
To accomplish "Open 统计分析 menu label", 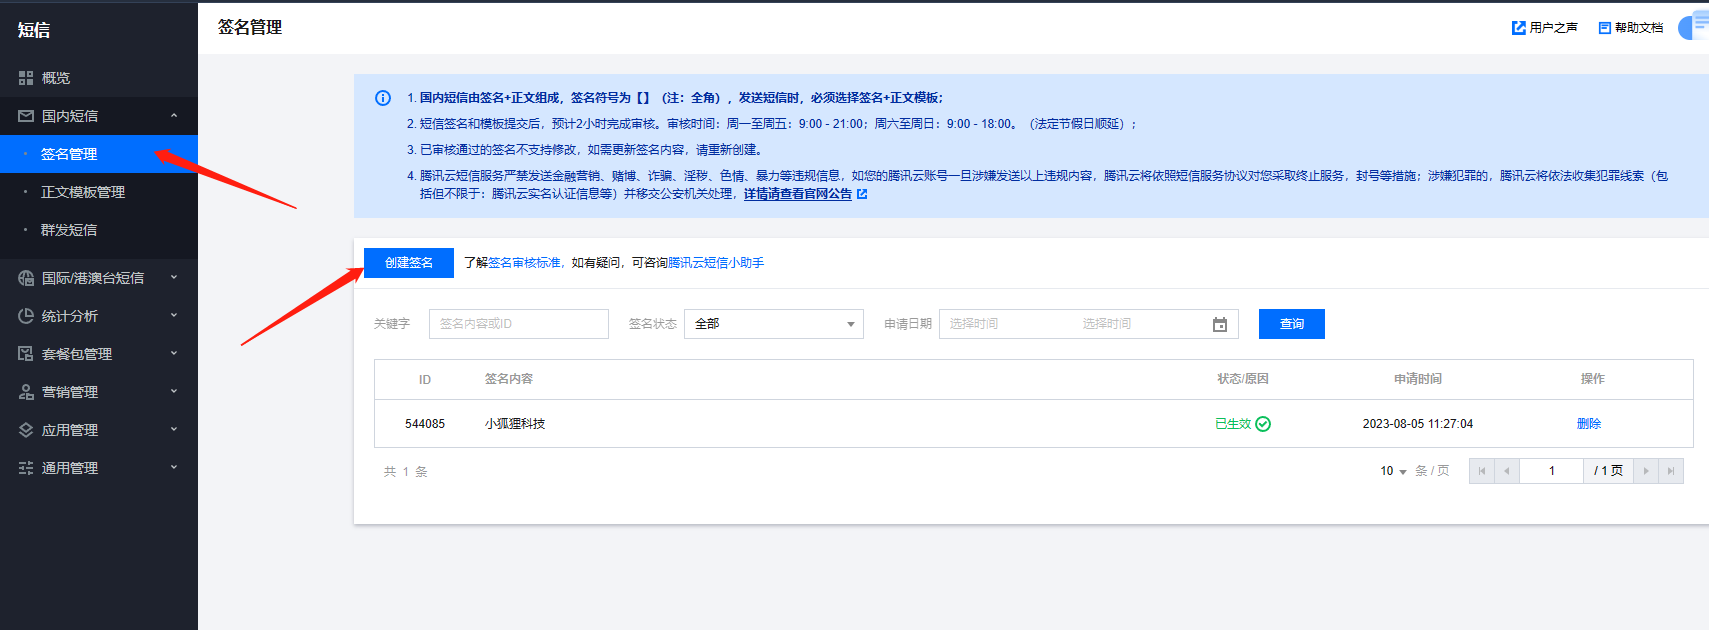I will coord(70,316).
